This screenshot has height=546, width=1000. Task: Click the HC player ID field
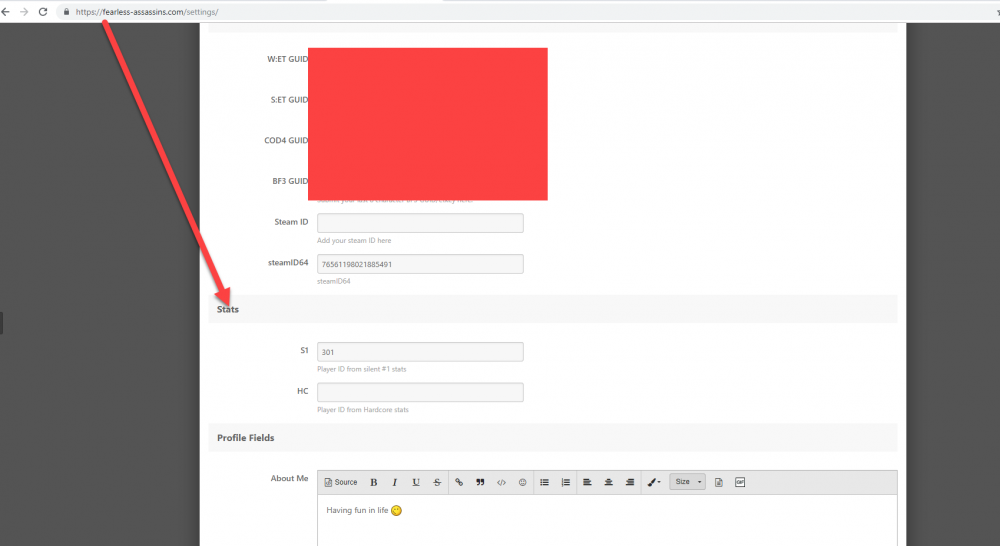[420, 392]
